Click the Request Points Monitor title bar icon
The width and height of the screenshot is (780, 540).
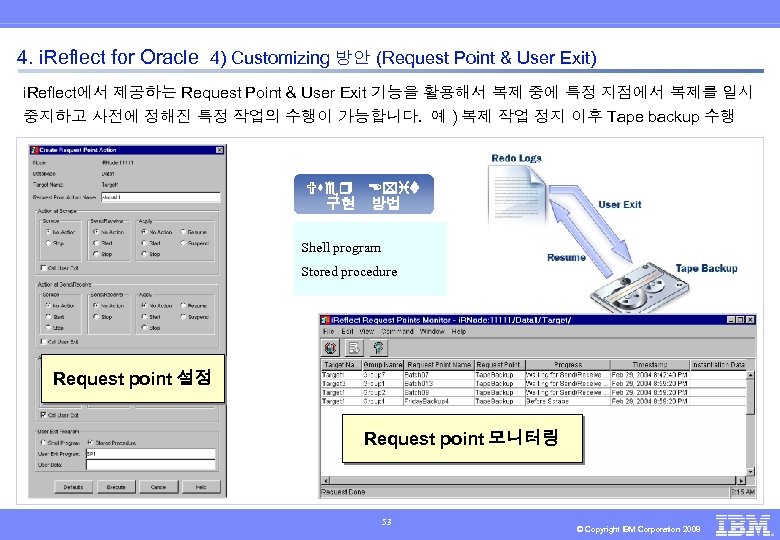point(325,320)
